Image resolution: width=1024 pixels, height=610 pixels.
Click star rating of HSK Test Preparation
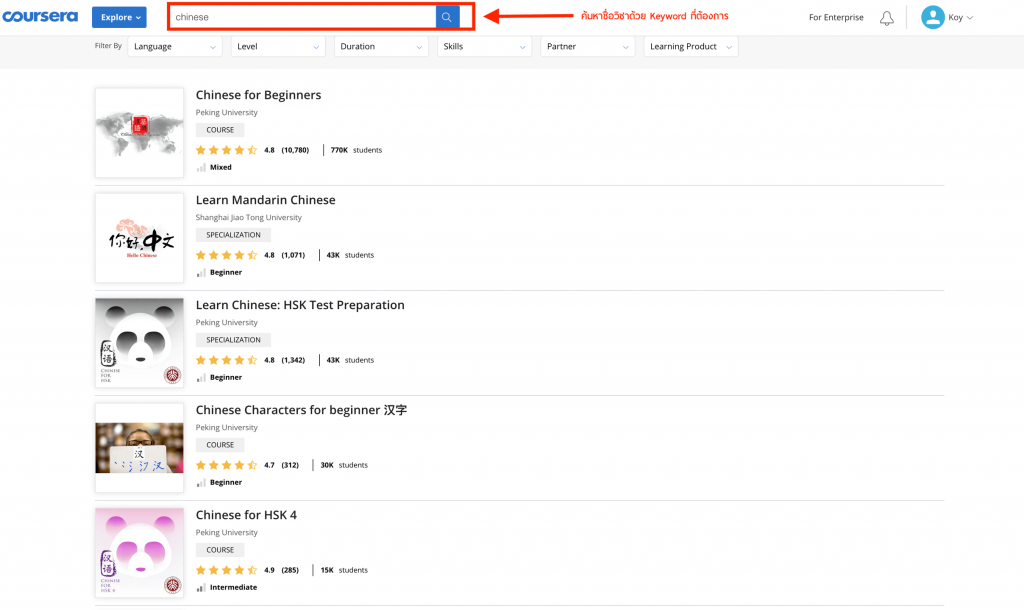tap(227, 361)
